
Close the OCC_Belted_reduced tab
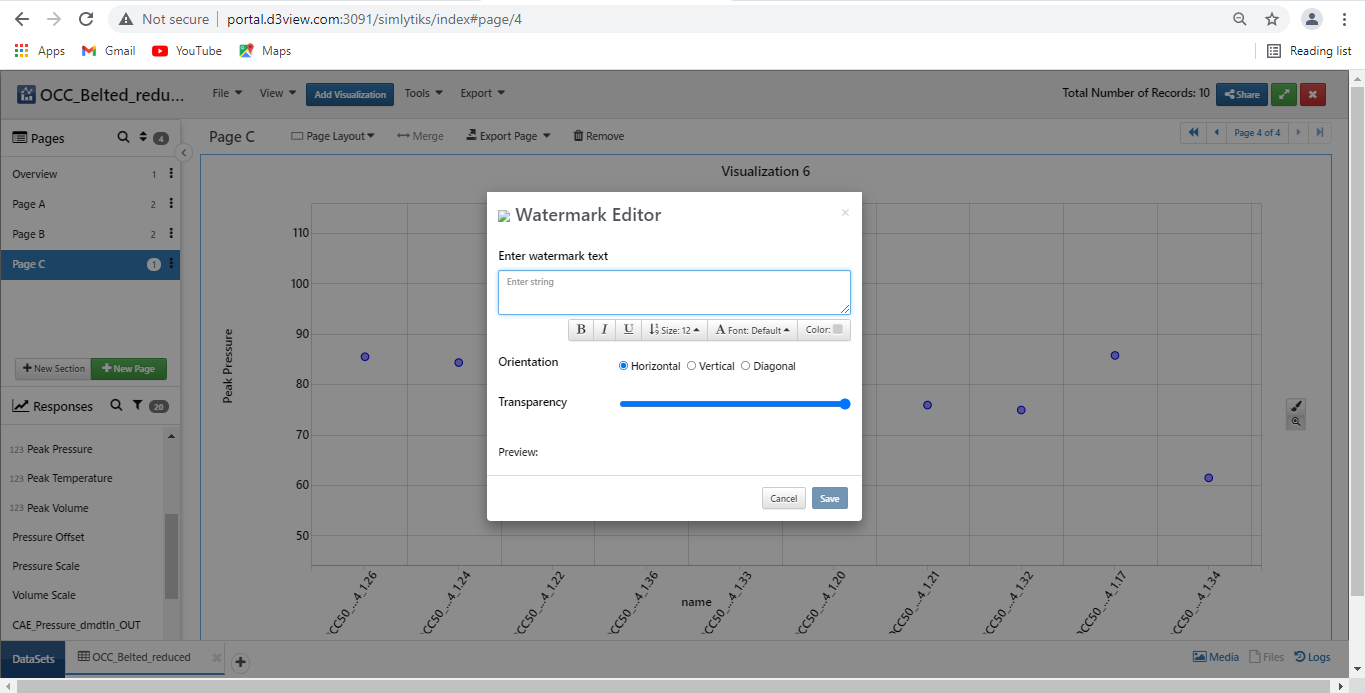click(x=215, y=657)
